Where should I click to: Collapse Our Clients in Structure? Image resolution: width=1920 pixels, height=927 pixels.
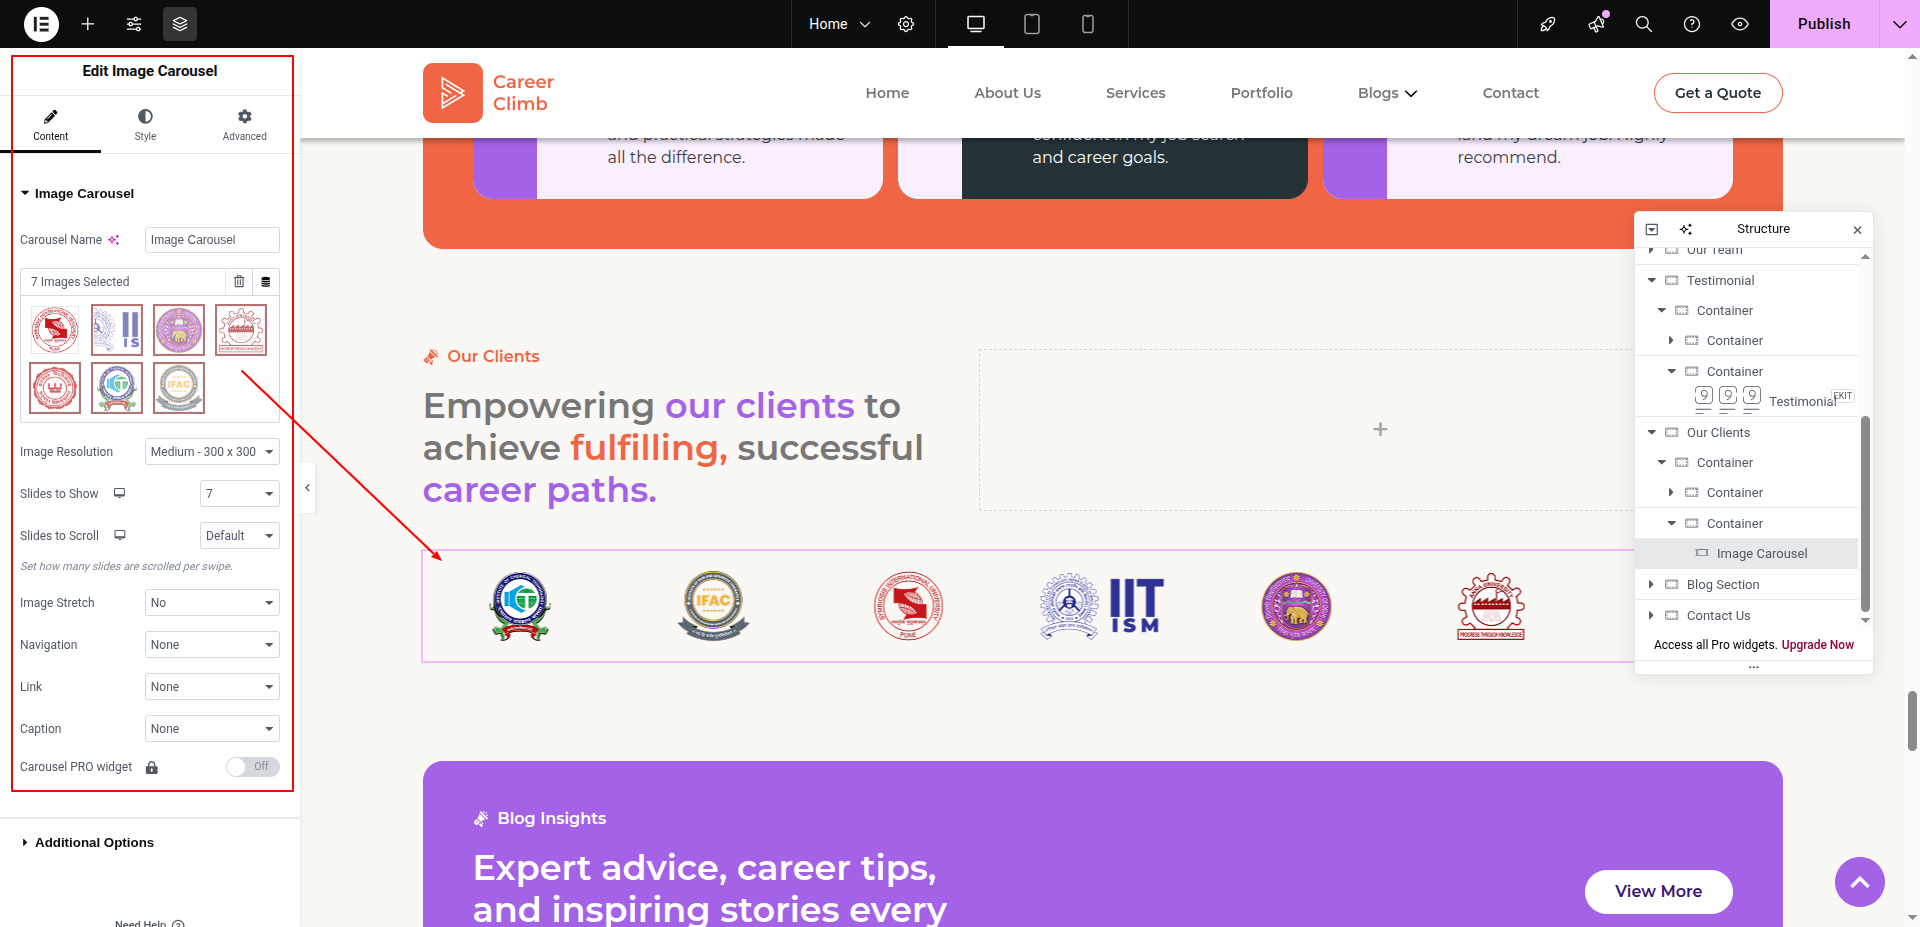1651,433
